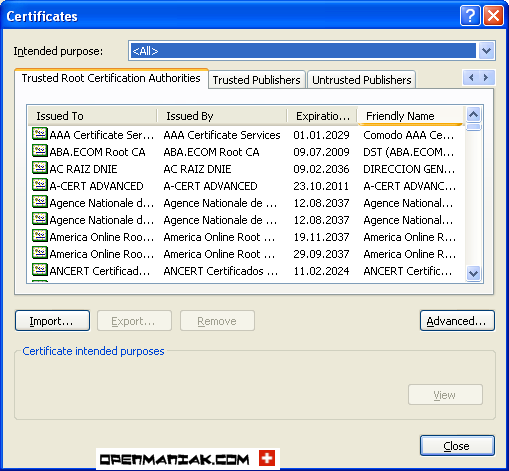The width and height of the screenshot is (509, 471).
Task: Sort by the Issued To column header
Action: tap(92, 116)
